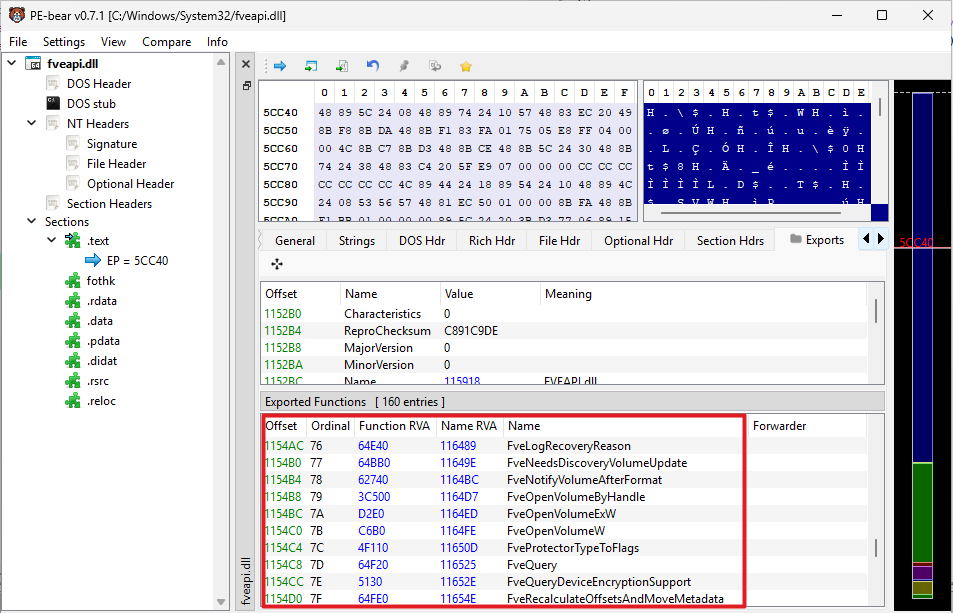Click the .rsrc section puzzle icon
This screenshot has height=613, width=953.
click(x=72, y=381)
